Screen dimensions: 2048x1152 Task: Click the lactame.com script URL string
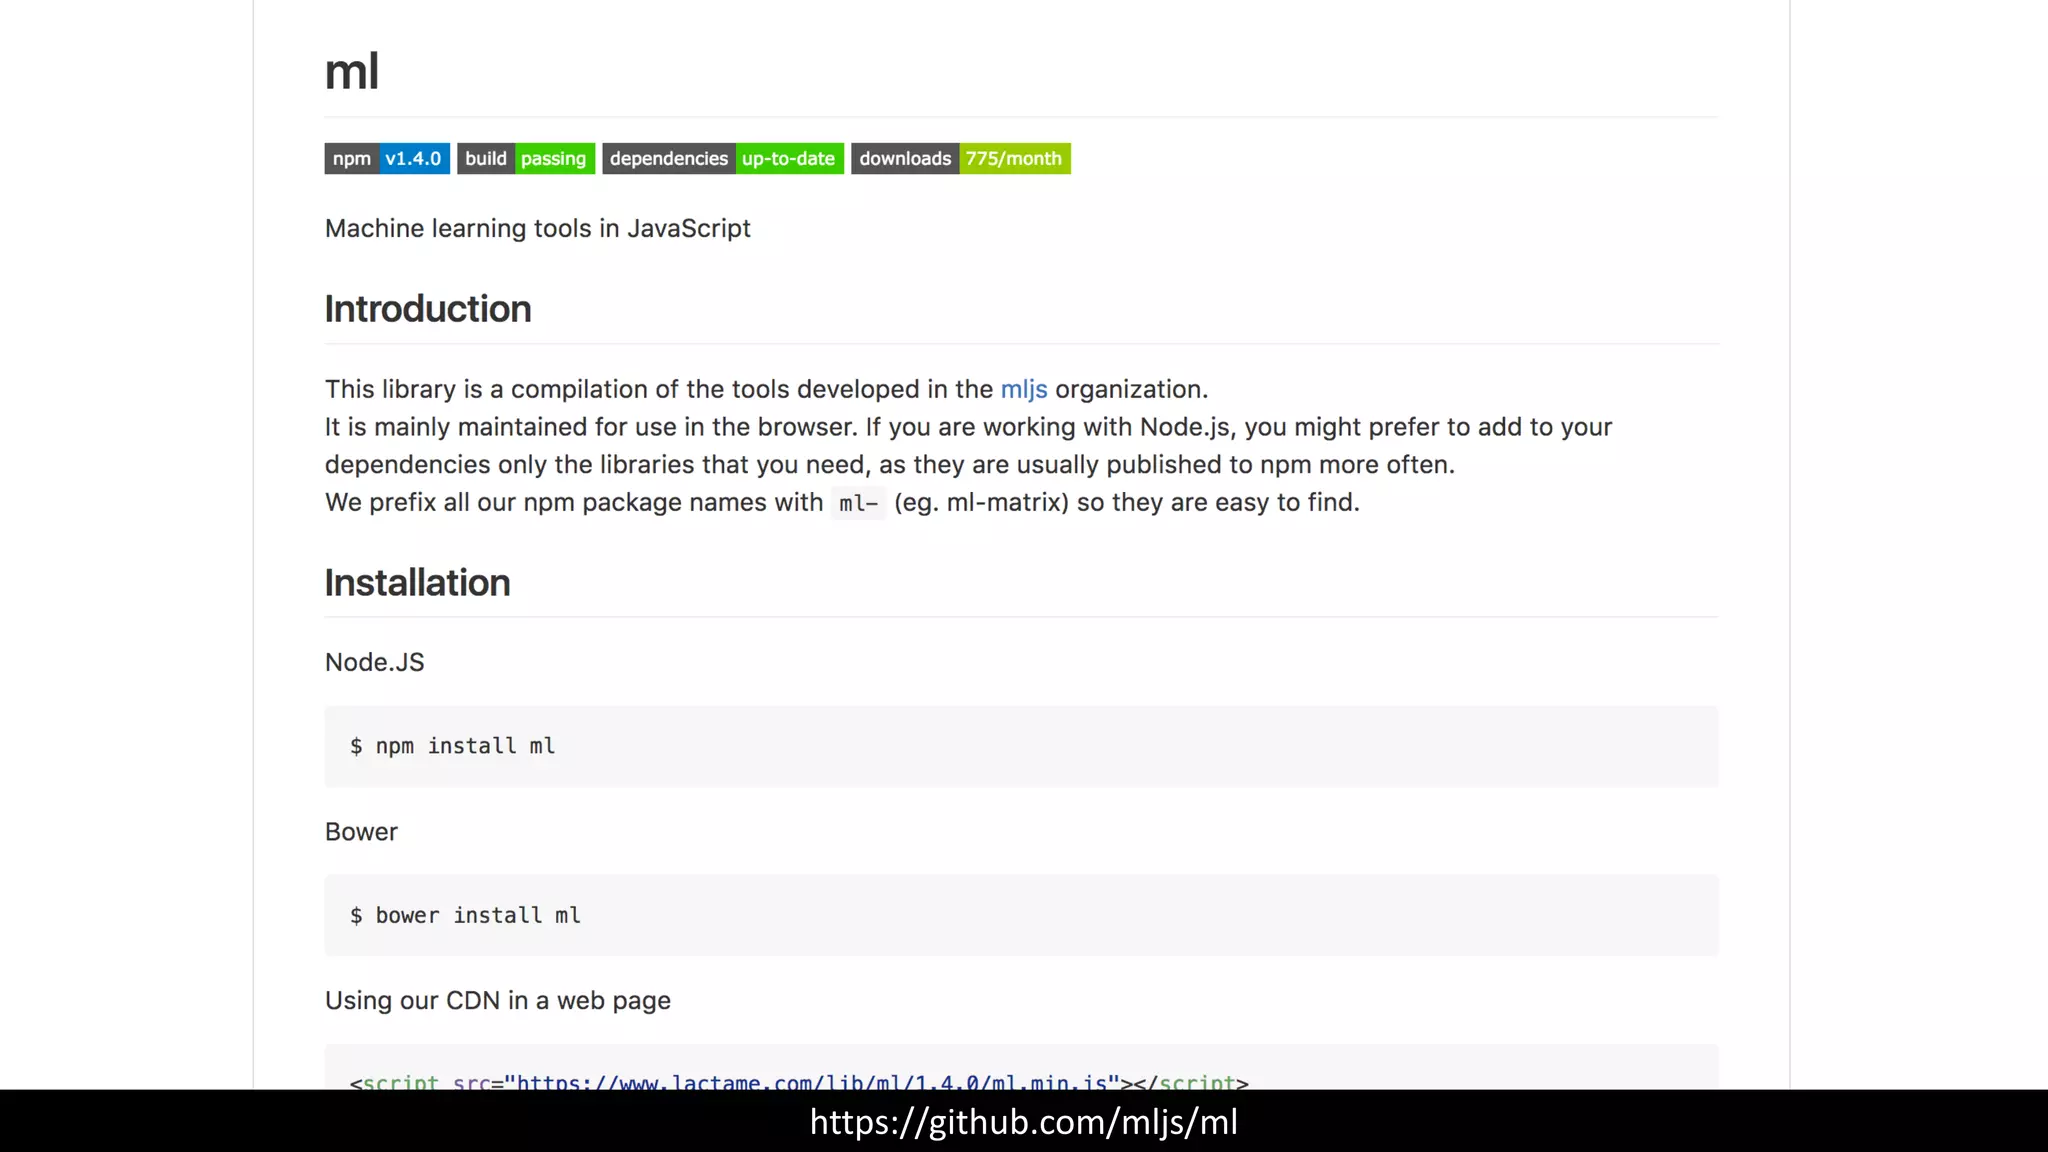(x=811, y=1082)
